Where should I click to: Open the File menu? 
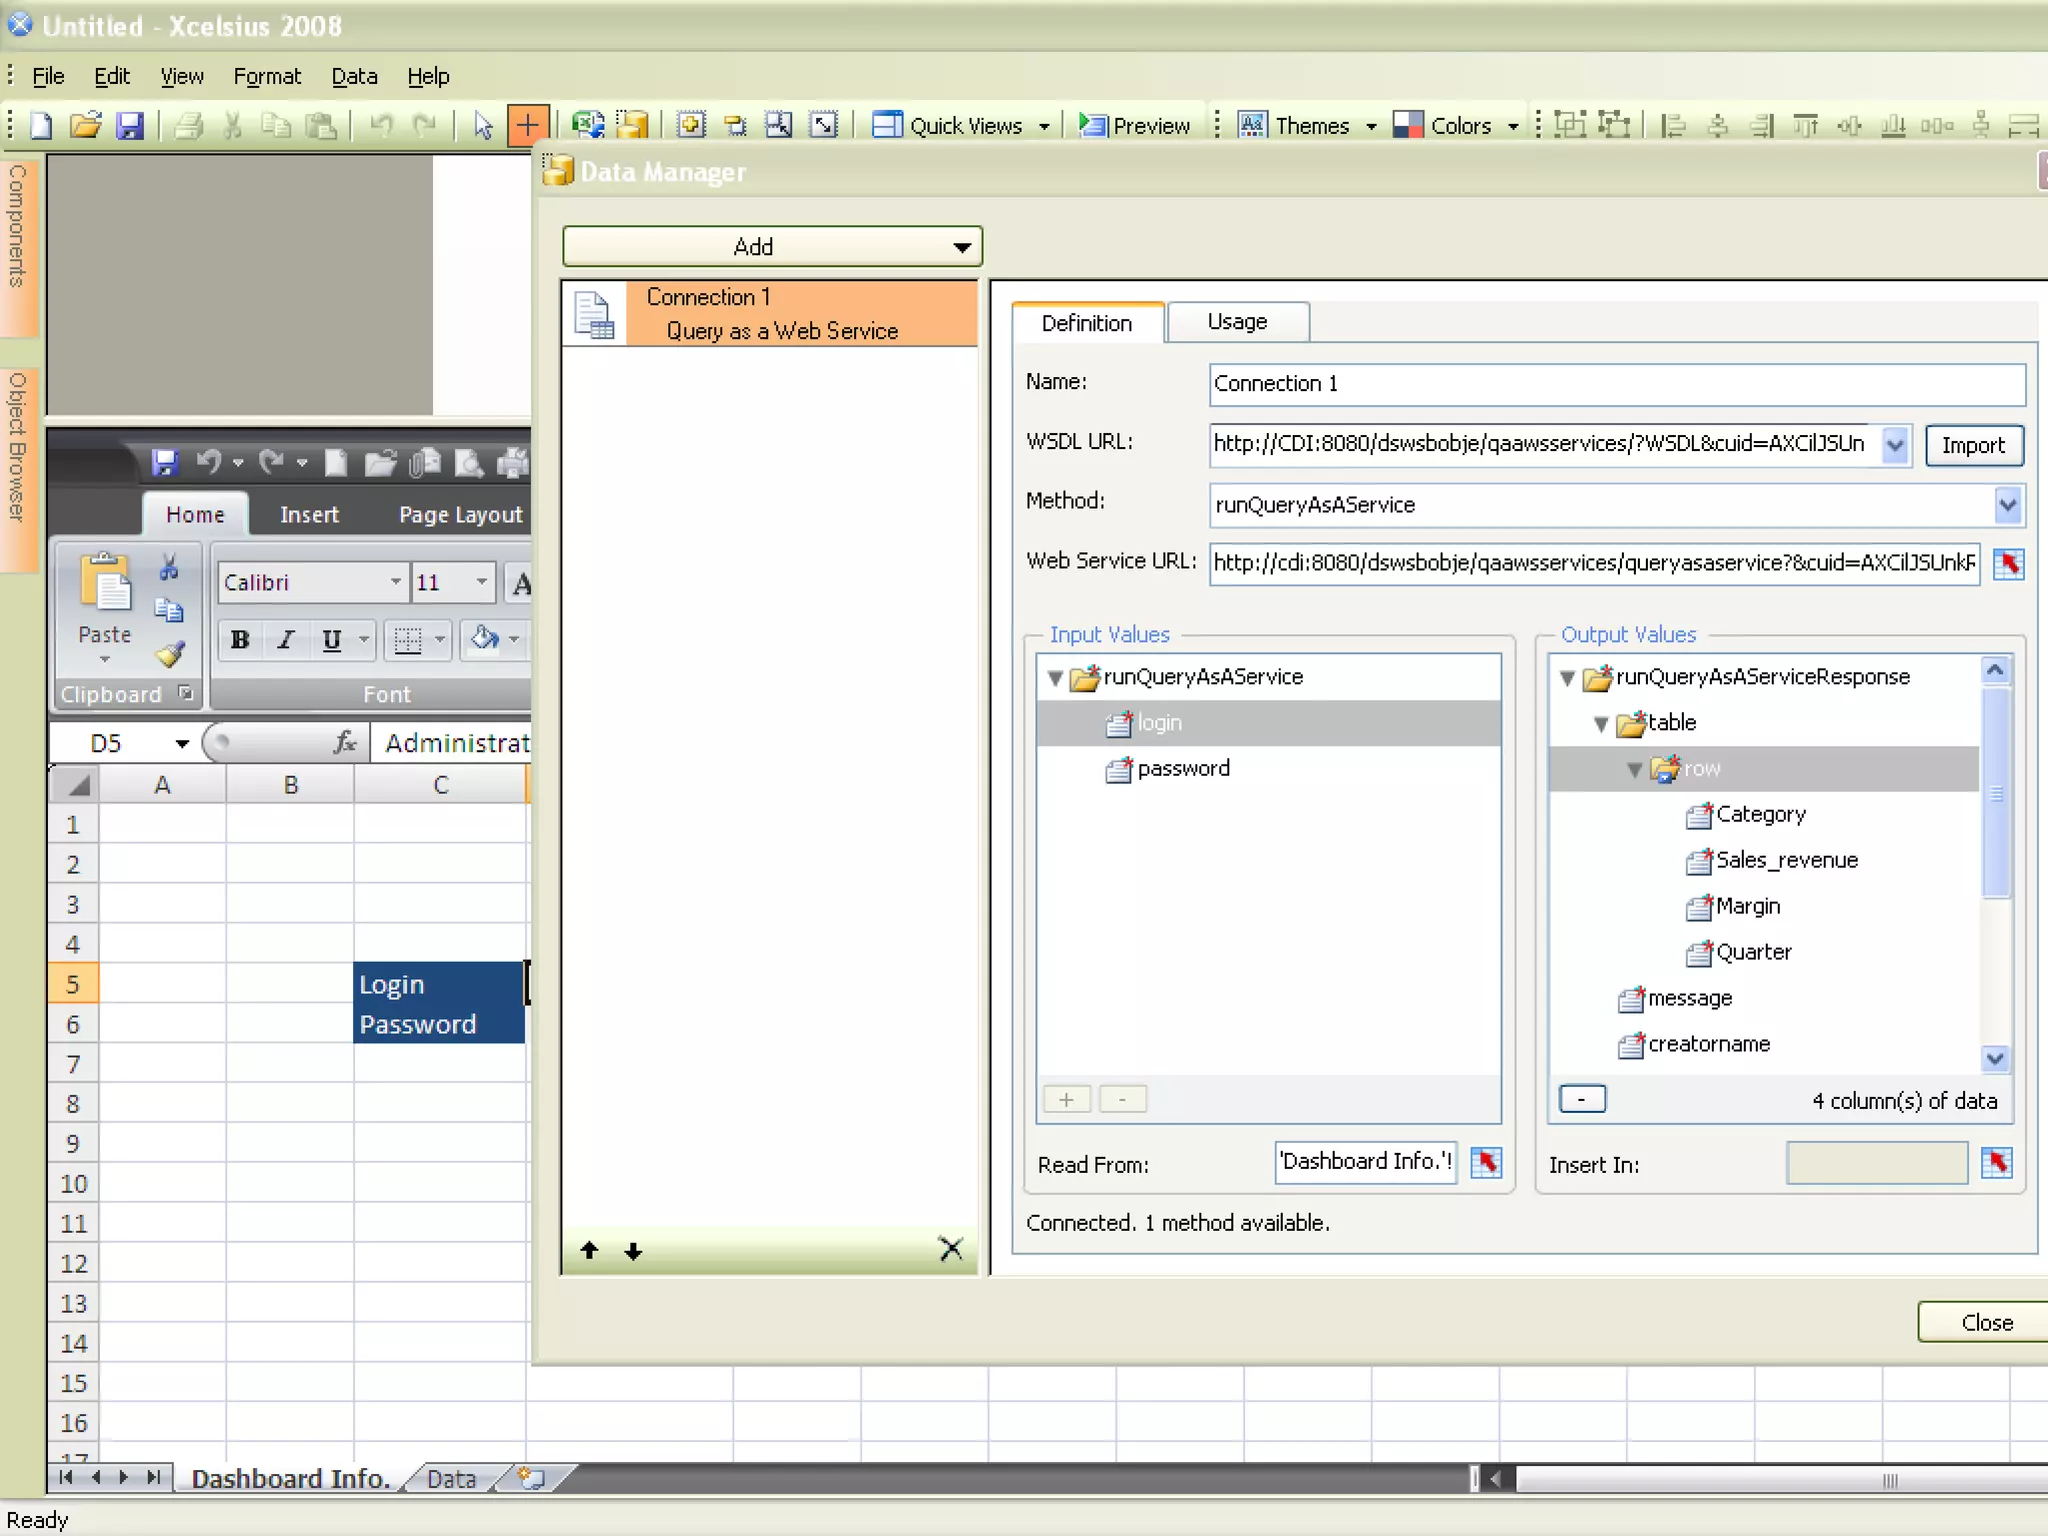click(x=47, y=76)
